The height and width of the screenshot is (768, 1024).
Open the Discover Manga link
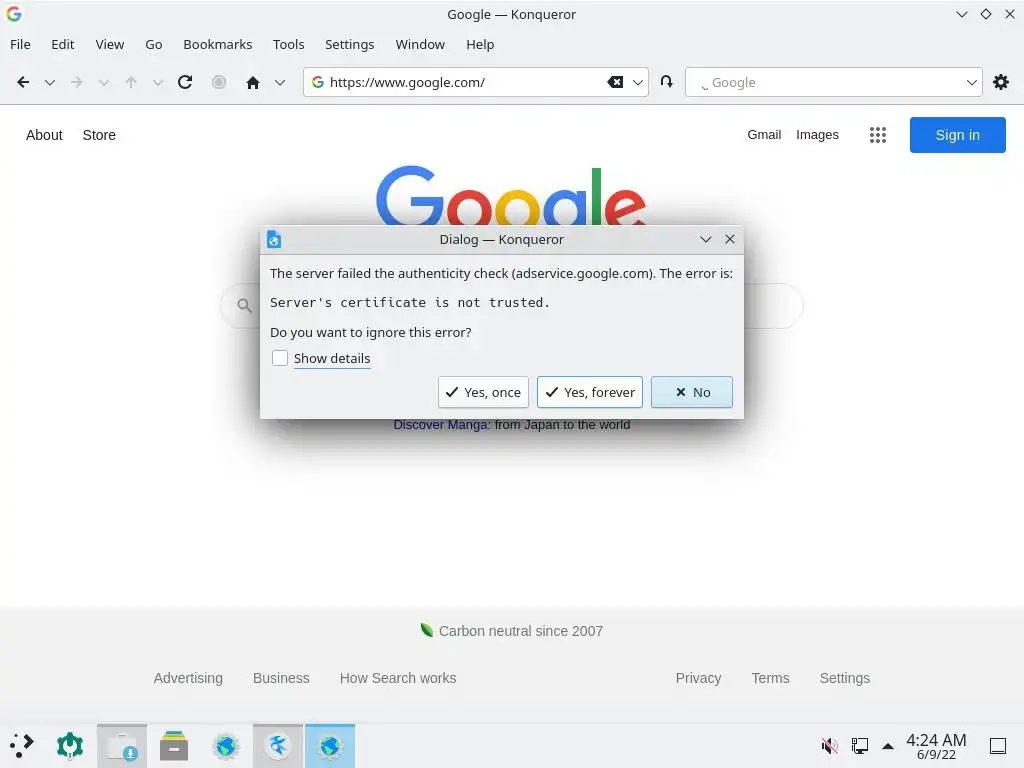click(x=441, y=424)
